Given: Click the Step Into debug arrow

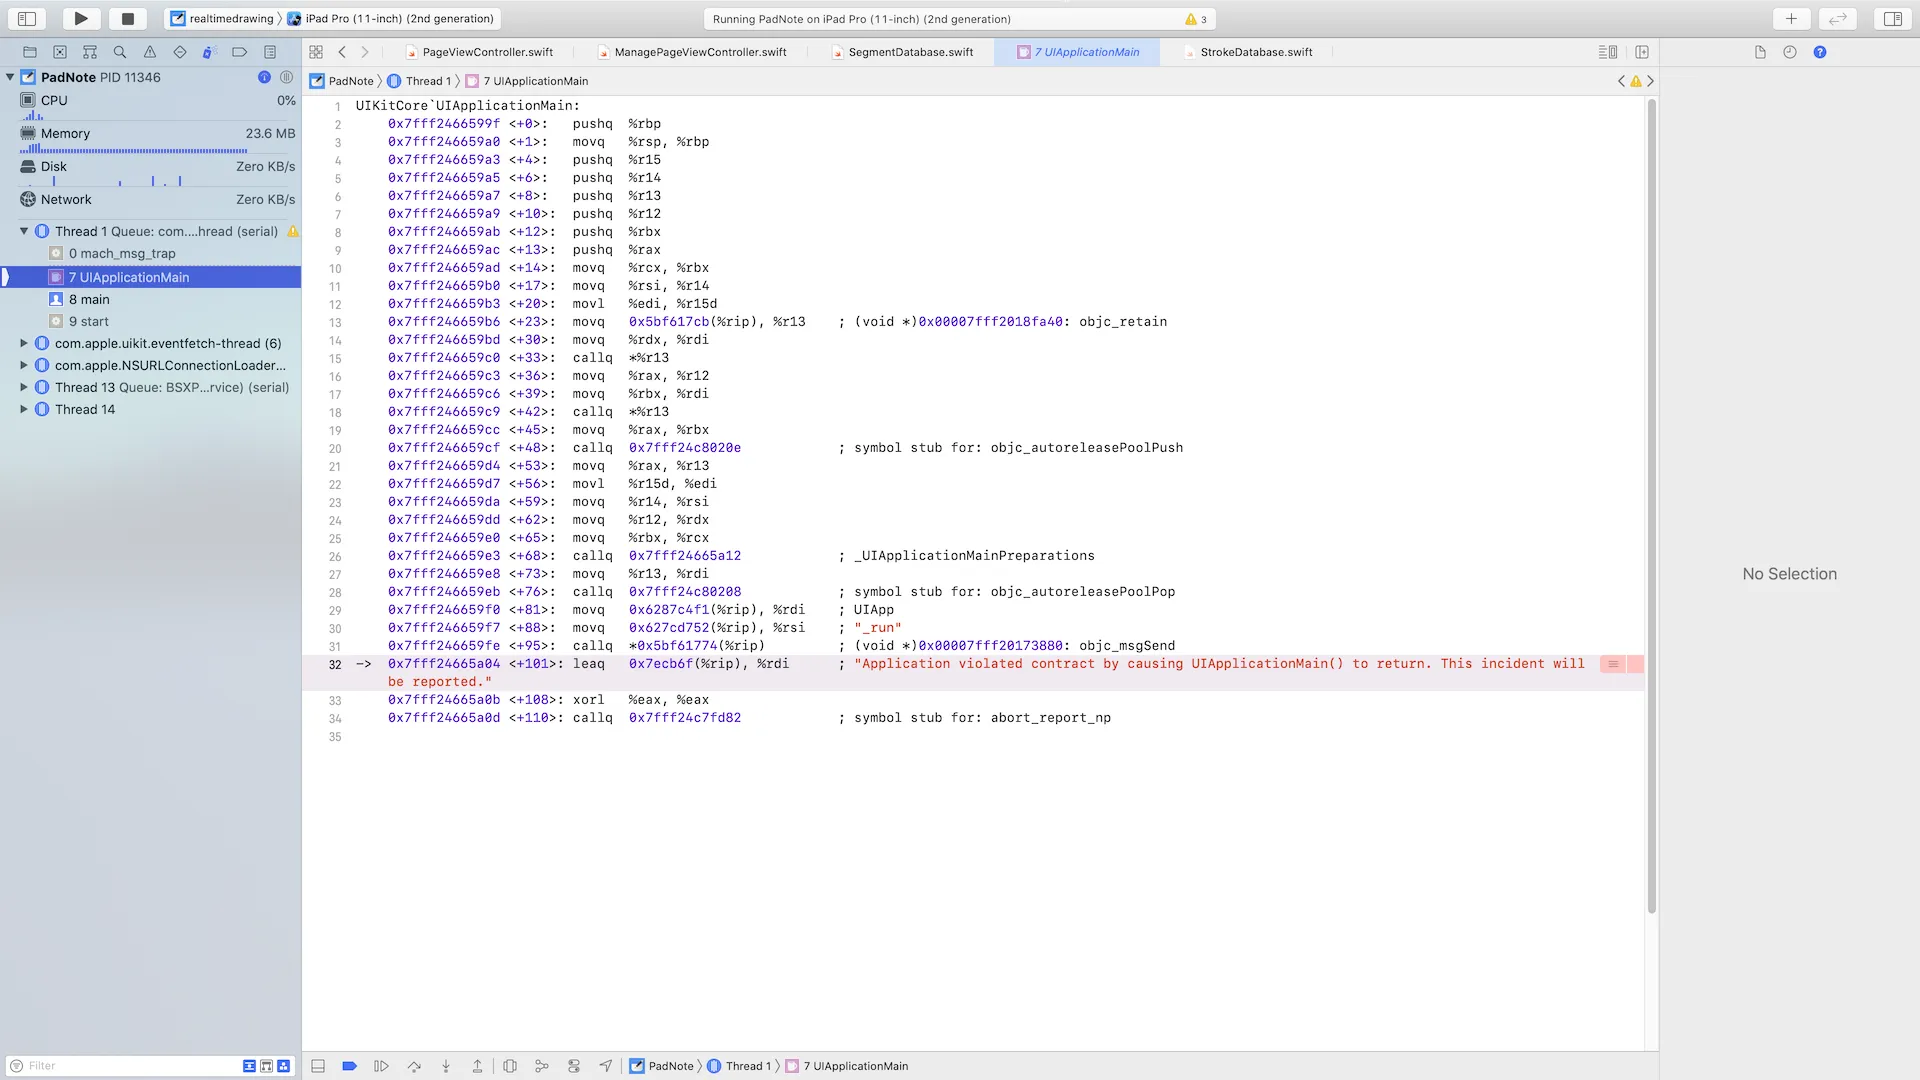Looking at the screenshot, I should tap(446, 1066).
